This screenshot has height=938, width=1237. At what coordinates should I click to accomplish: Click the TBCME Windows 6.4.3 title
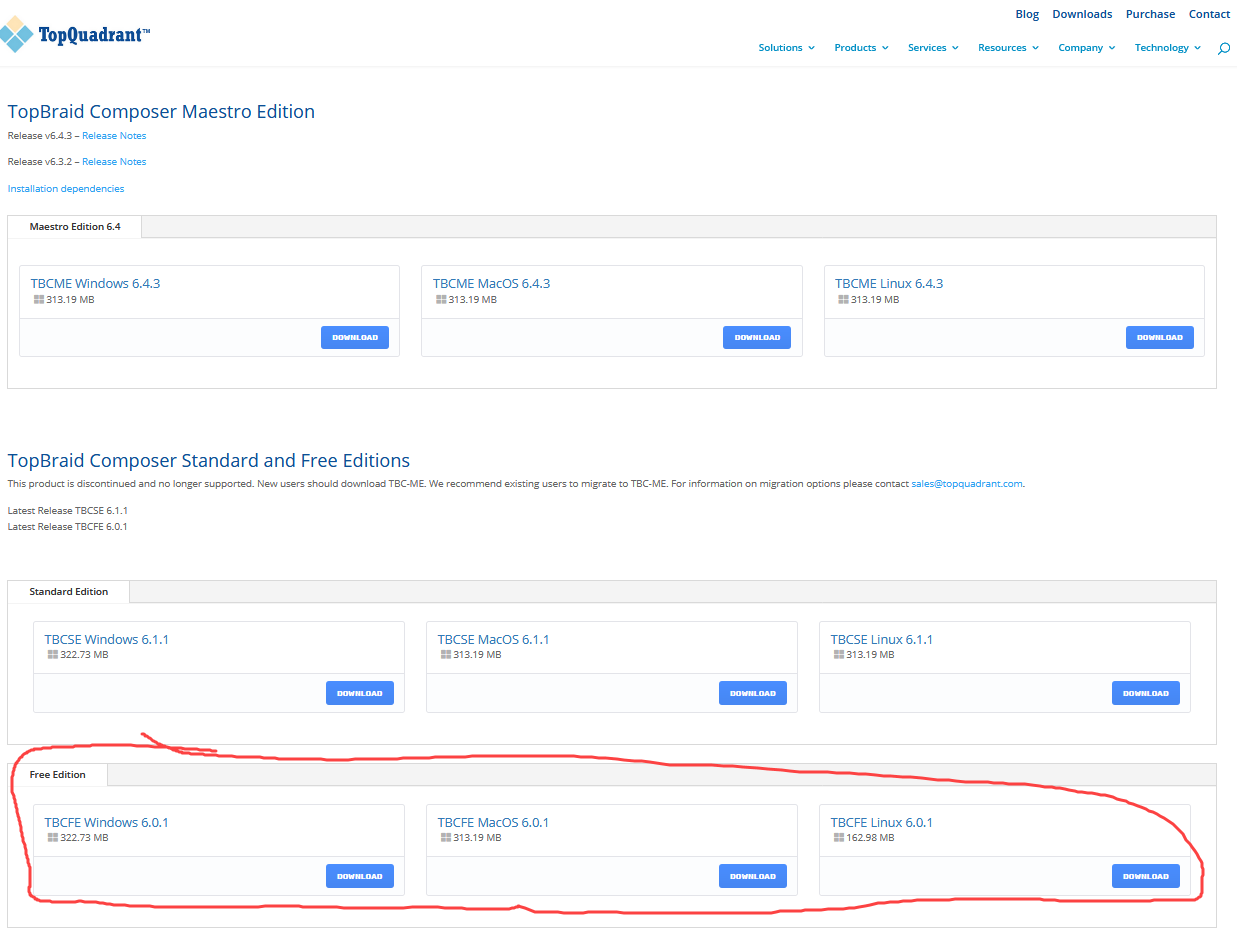point(95,283)
